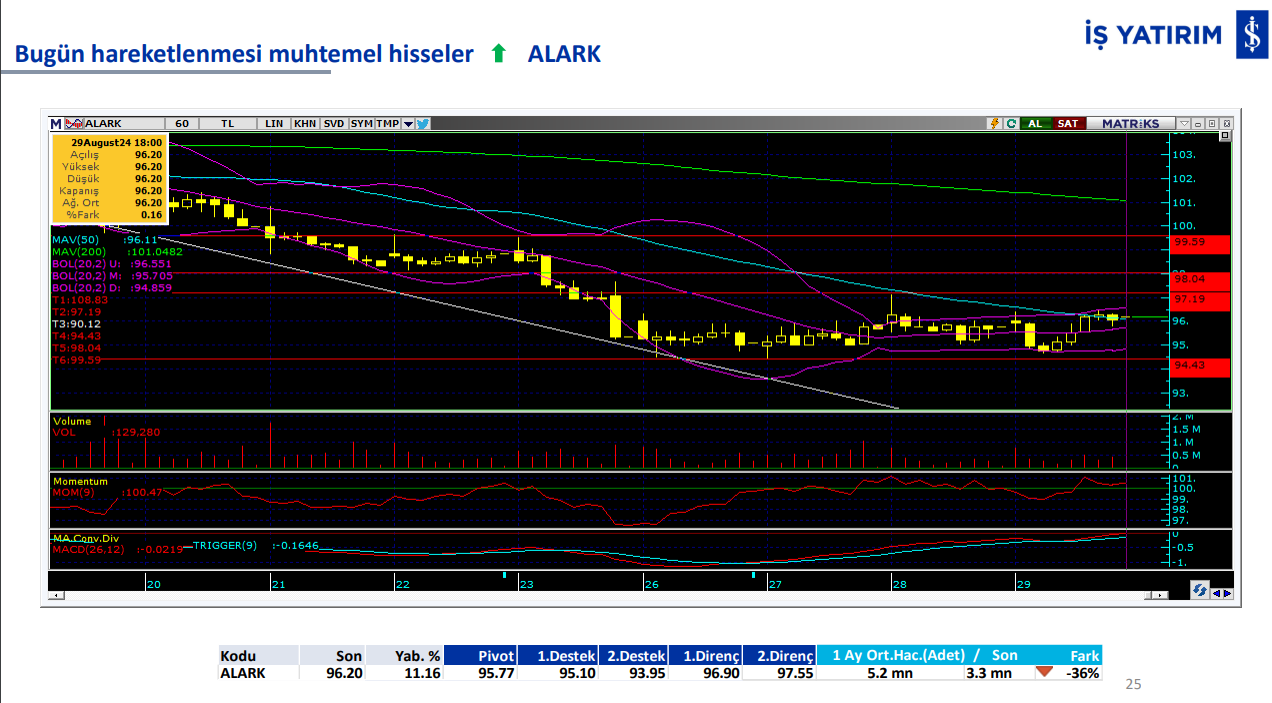Click the horizontal chart scrollbar track
This screenshot has width=1272, height=703.
coord(600,595)
